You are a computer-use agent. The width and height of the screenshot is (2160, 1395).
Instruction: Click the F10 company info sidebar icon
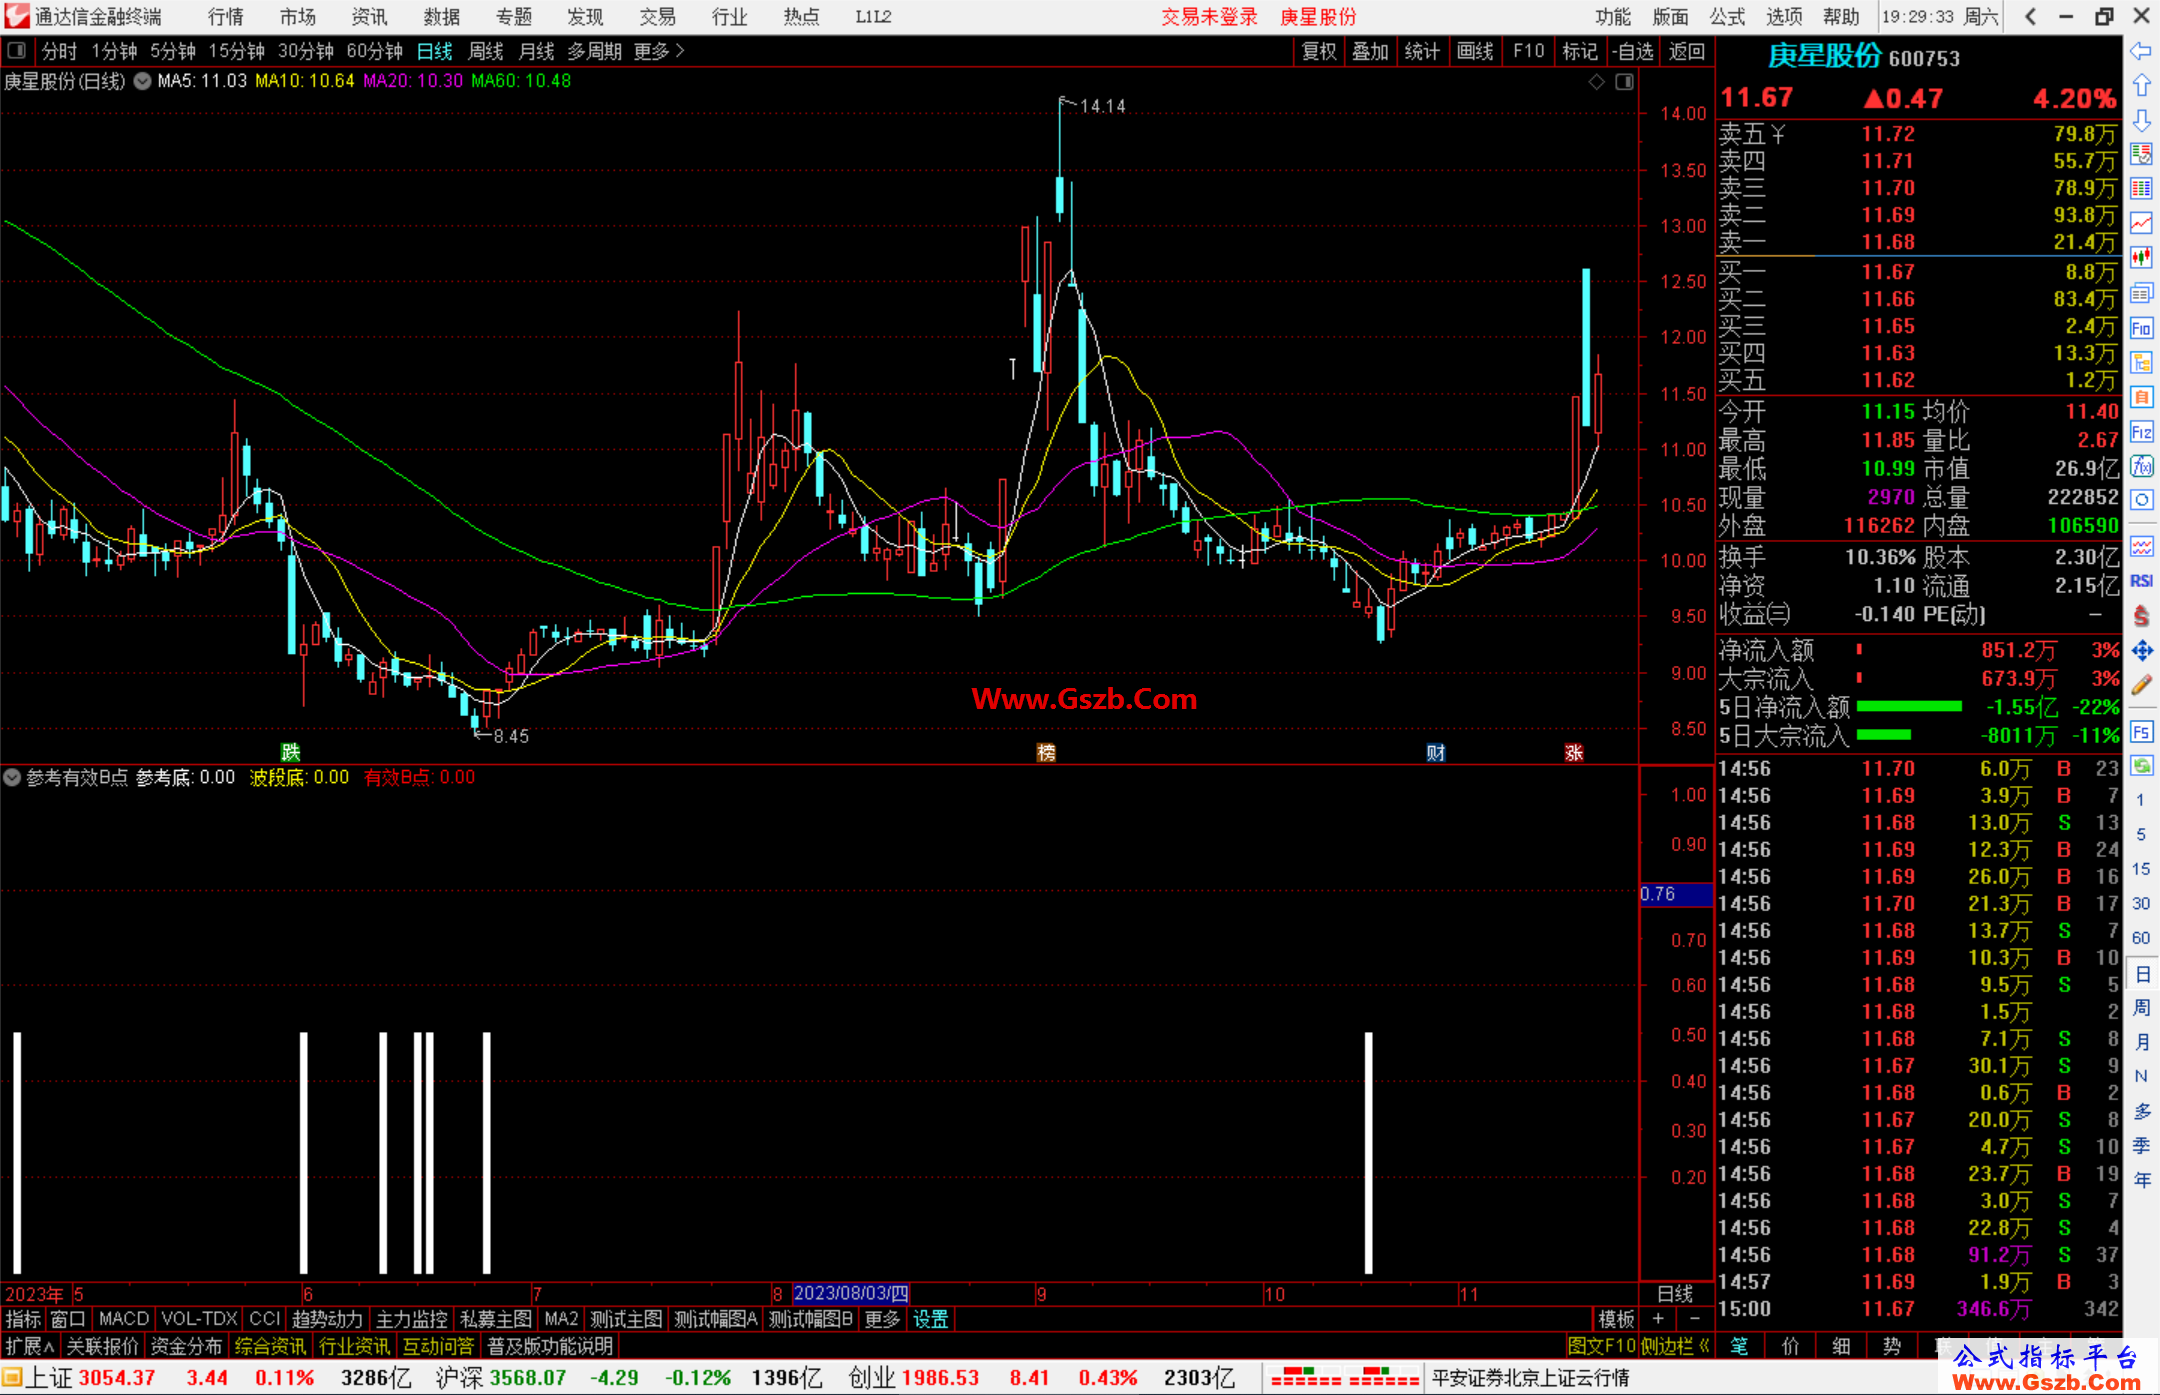click(2141, 328)
